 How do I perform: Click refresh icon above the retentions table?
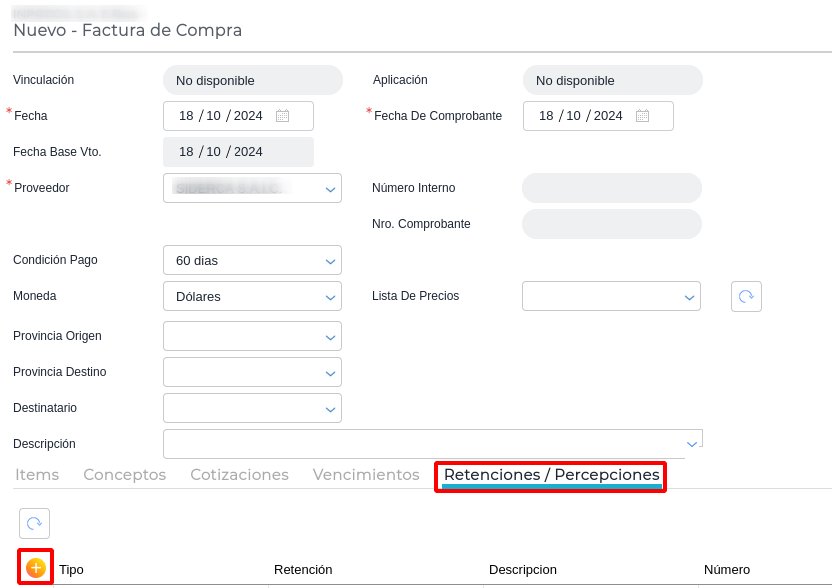[34, 523]
